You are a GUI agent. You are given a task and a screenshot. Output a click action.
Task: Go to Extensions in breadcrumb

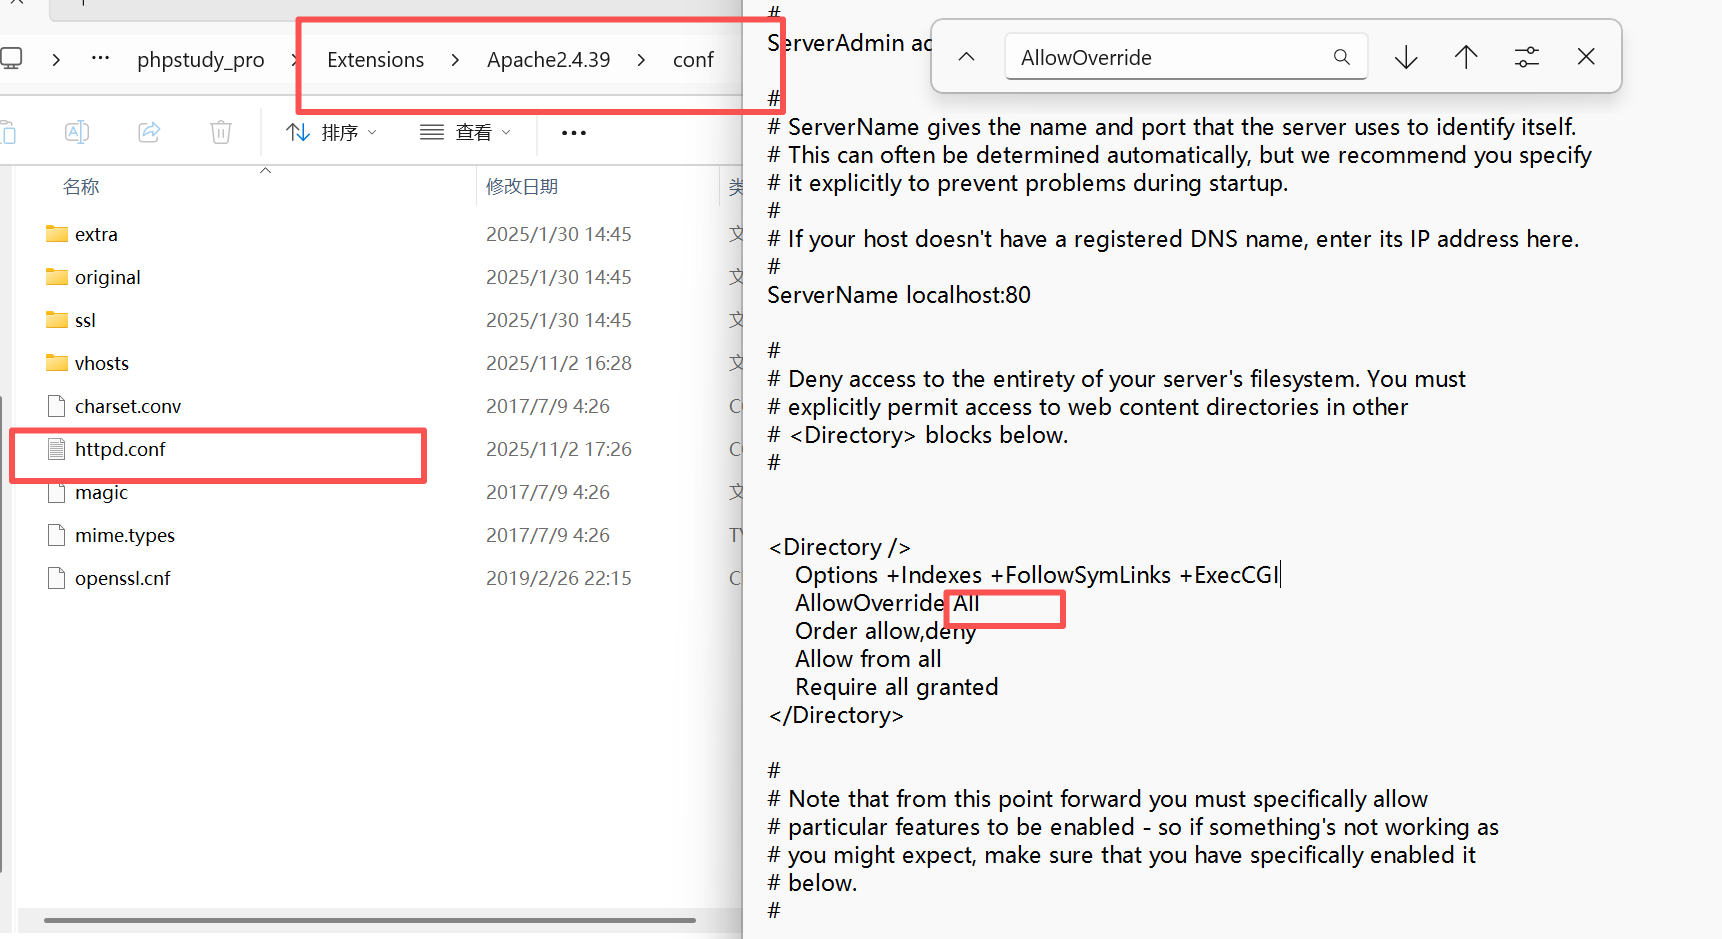tap(375, 60)
